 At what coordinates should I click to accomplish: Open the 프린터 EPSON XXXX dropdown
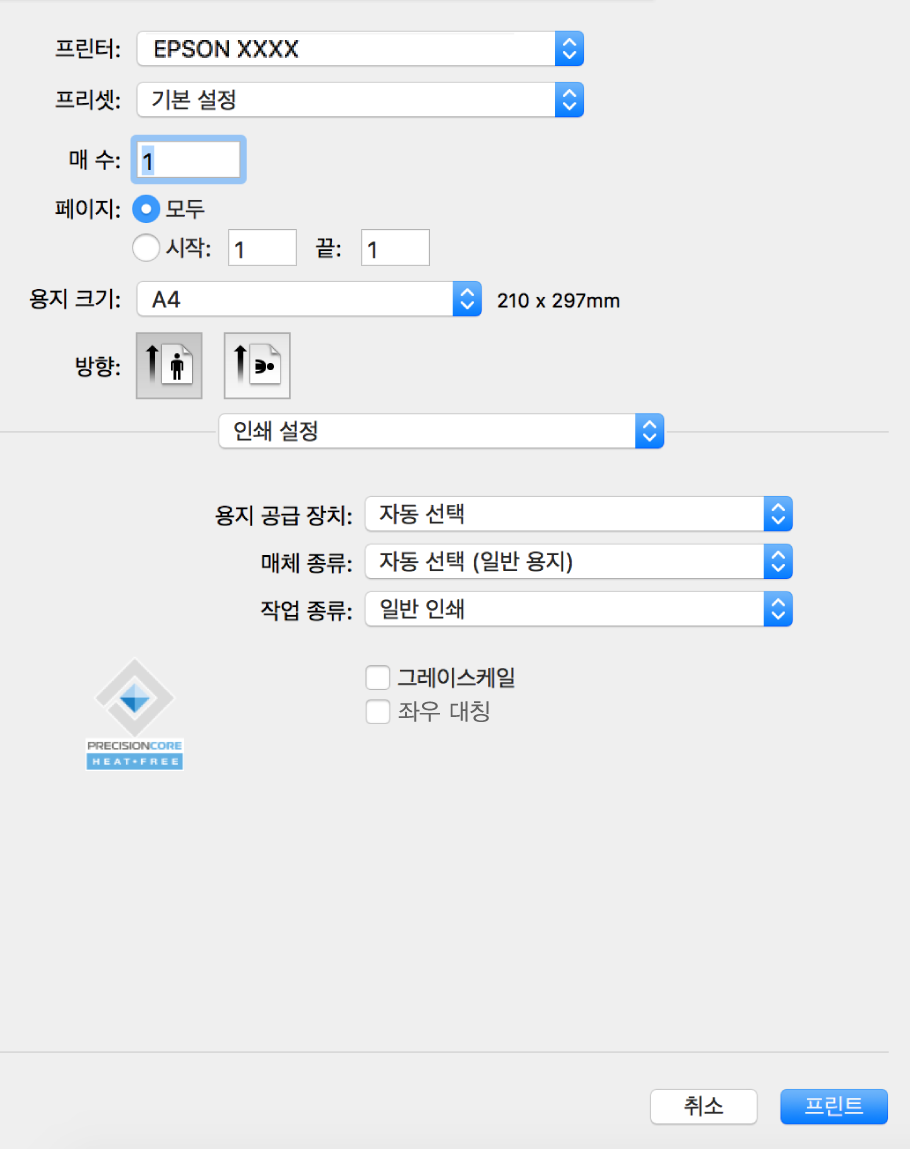pos(360,48)
